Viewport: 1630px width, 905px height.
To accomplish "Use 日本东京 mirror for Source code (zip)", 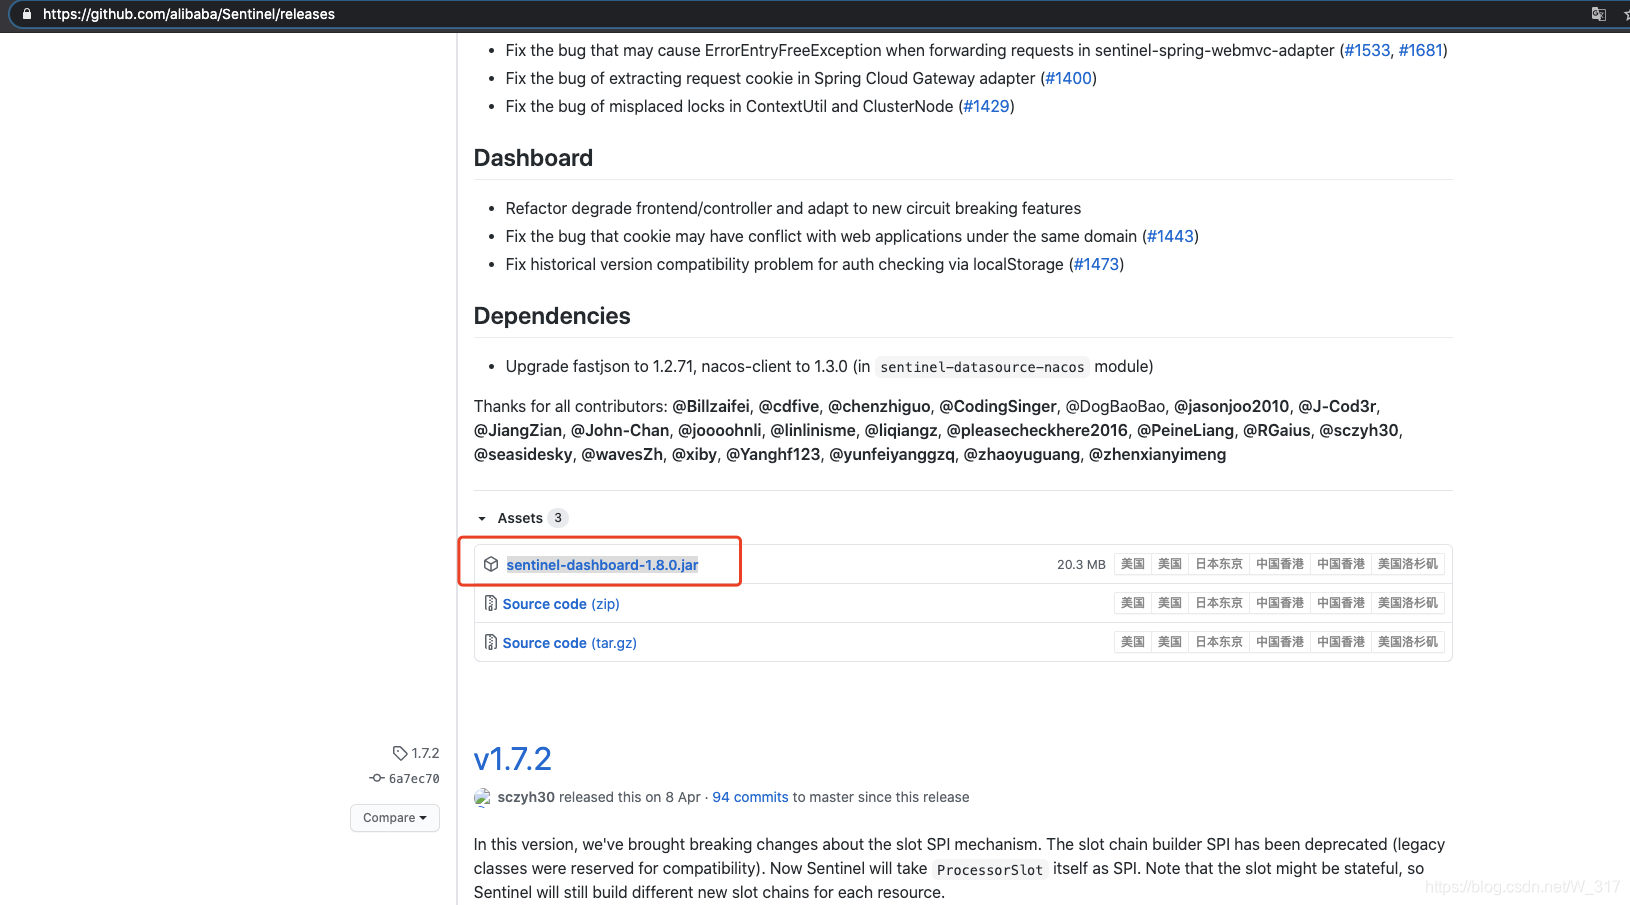I will pyautogui.click(x=1219, y=603).
